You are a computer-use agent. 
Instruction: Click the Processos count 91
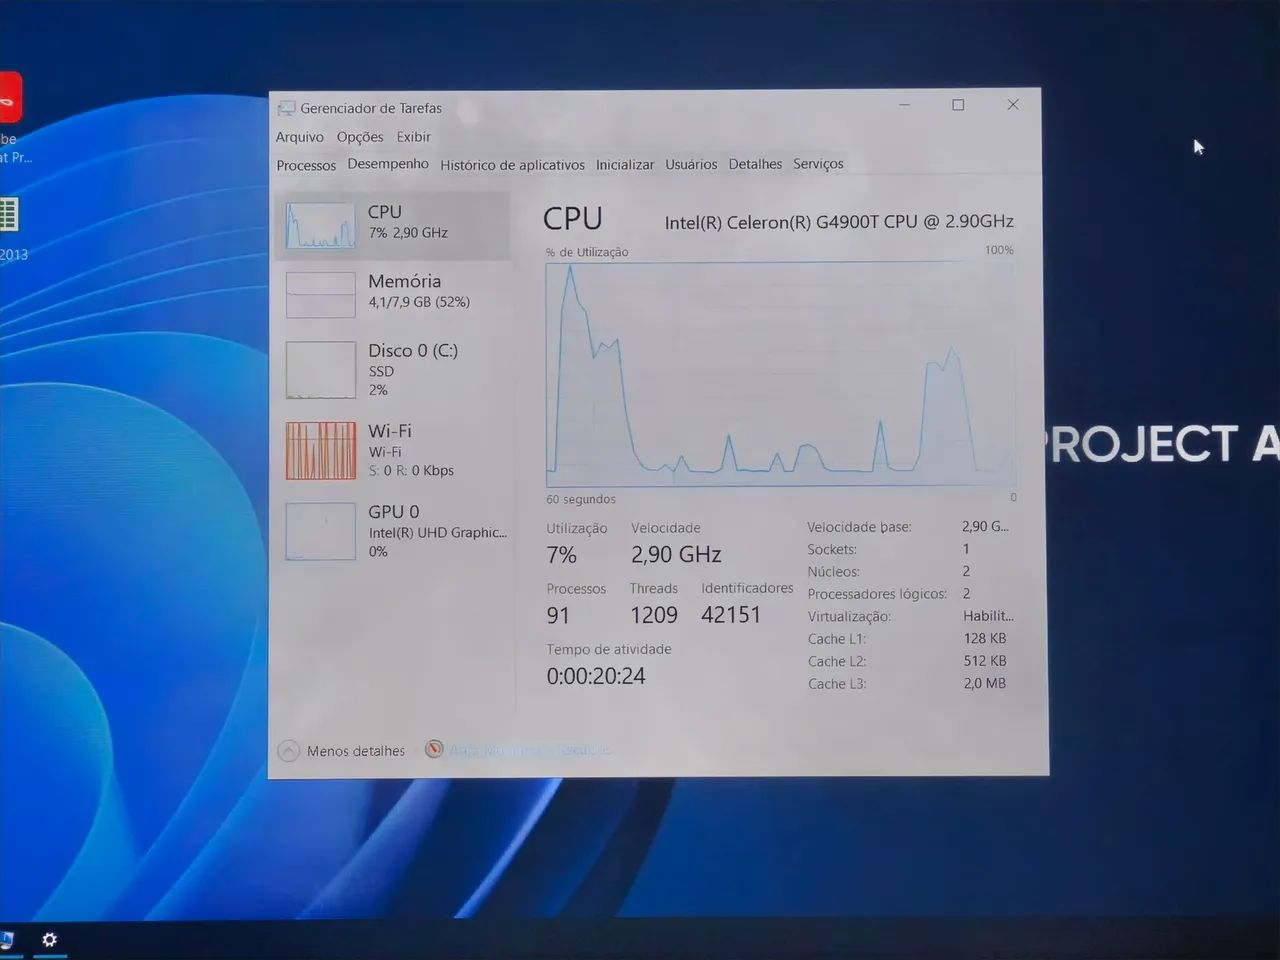[x=558, y=615]
